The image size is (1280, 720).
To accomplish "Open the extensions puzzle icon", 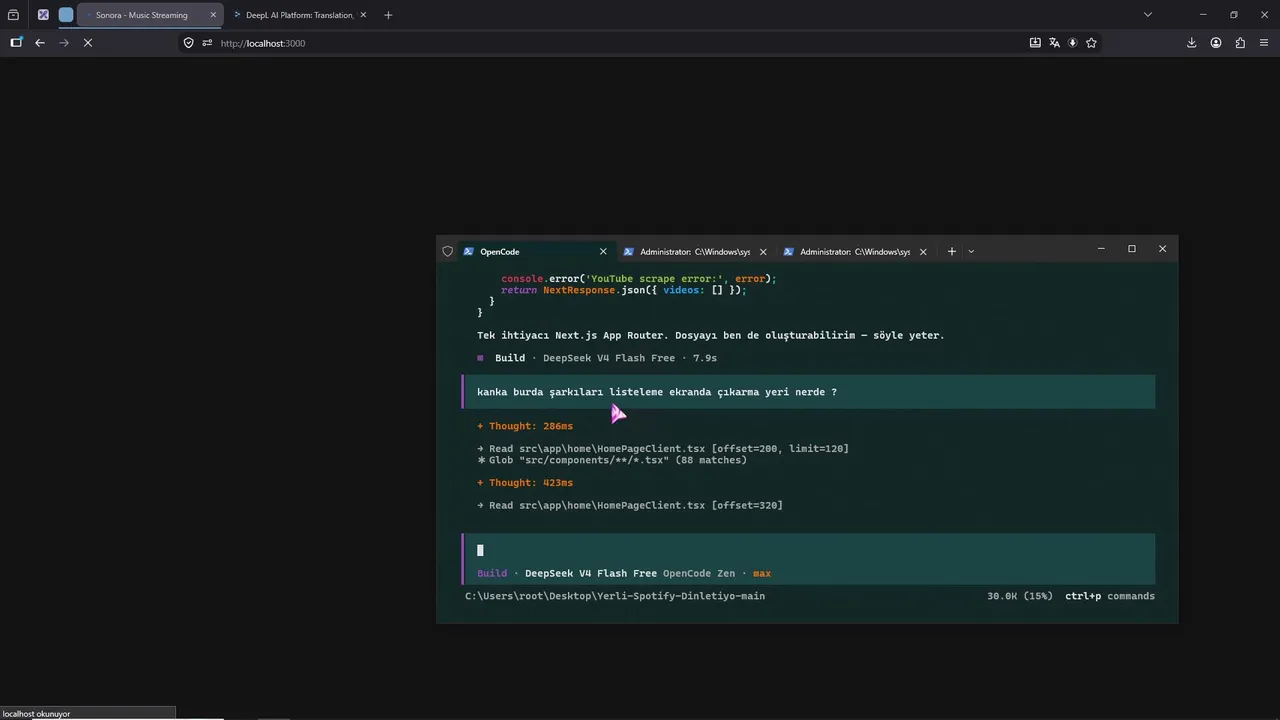I will point(1240,43).
